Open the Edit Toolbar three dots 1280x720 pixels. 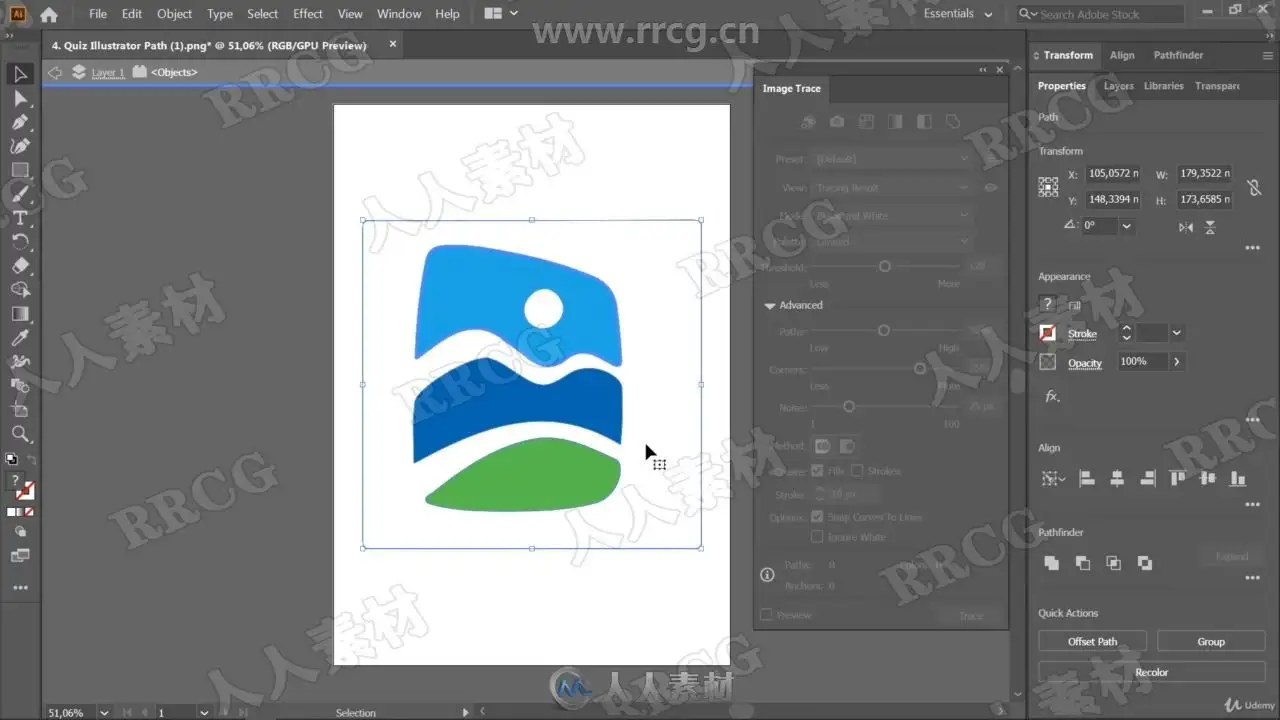point(20,588)
